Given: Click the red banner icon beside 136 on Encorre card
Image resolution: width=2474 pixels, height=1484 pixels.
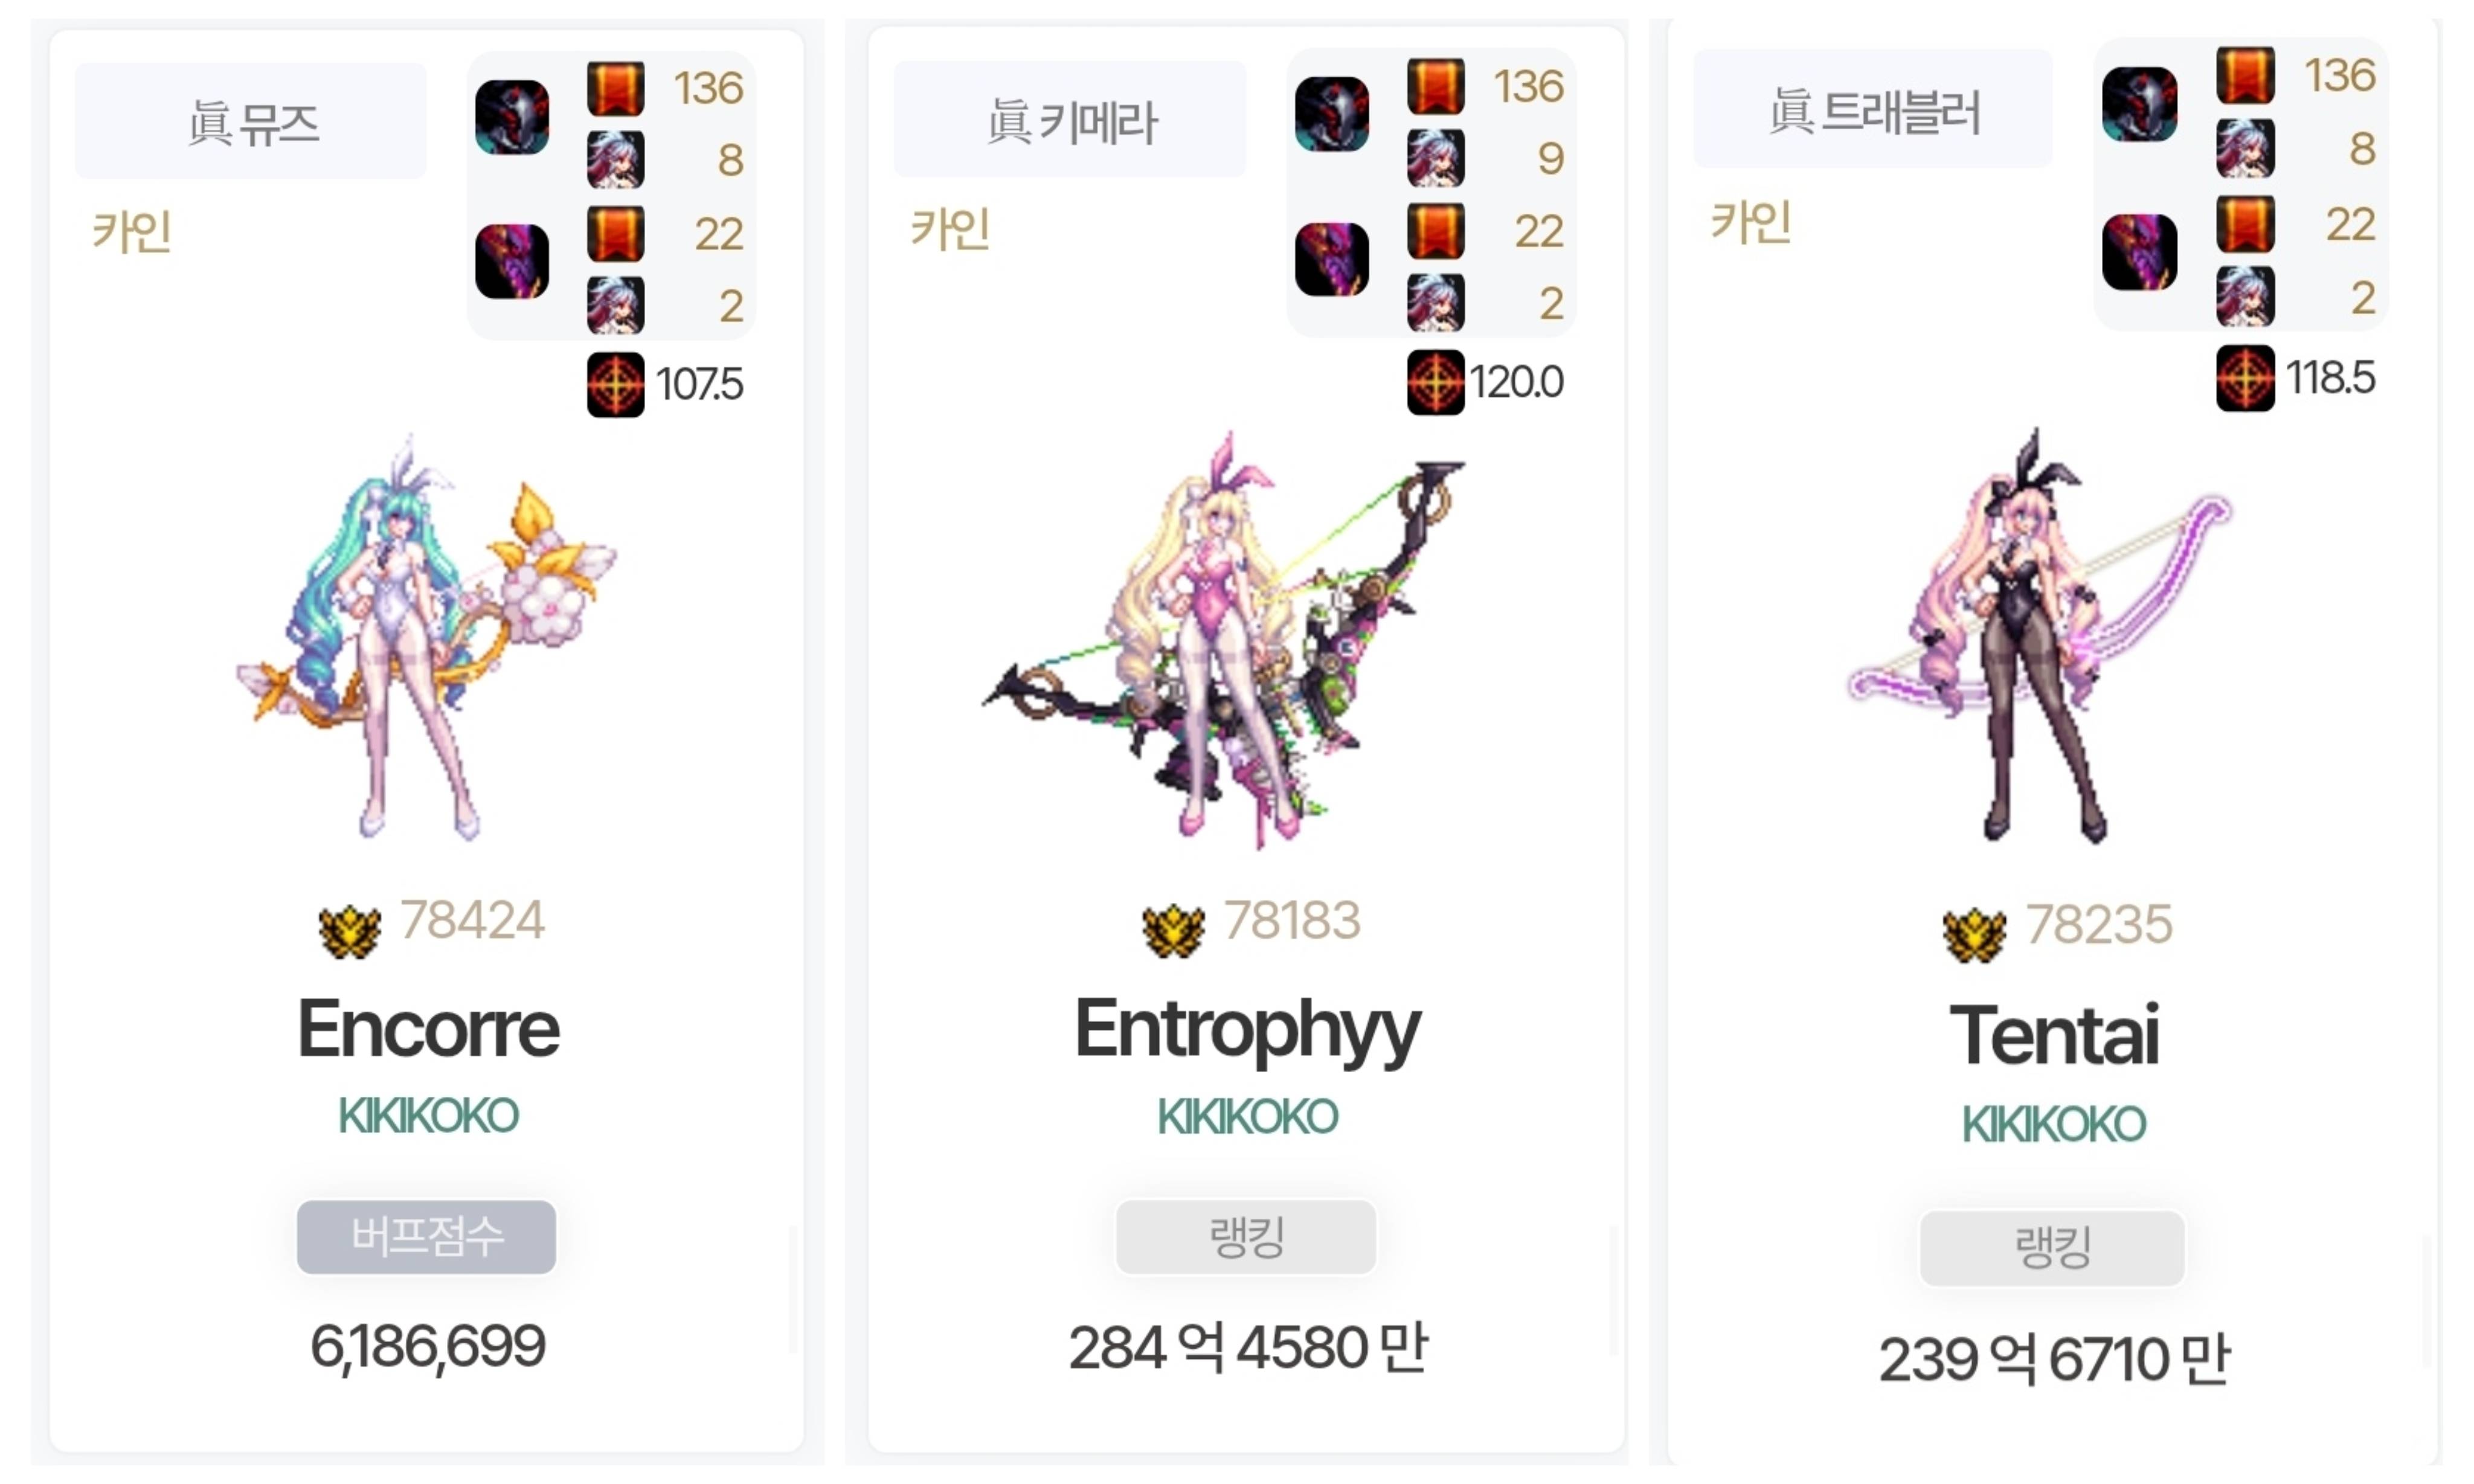Looking at the screenshot, I should tap(615, 89).
